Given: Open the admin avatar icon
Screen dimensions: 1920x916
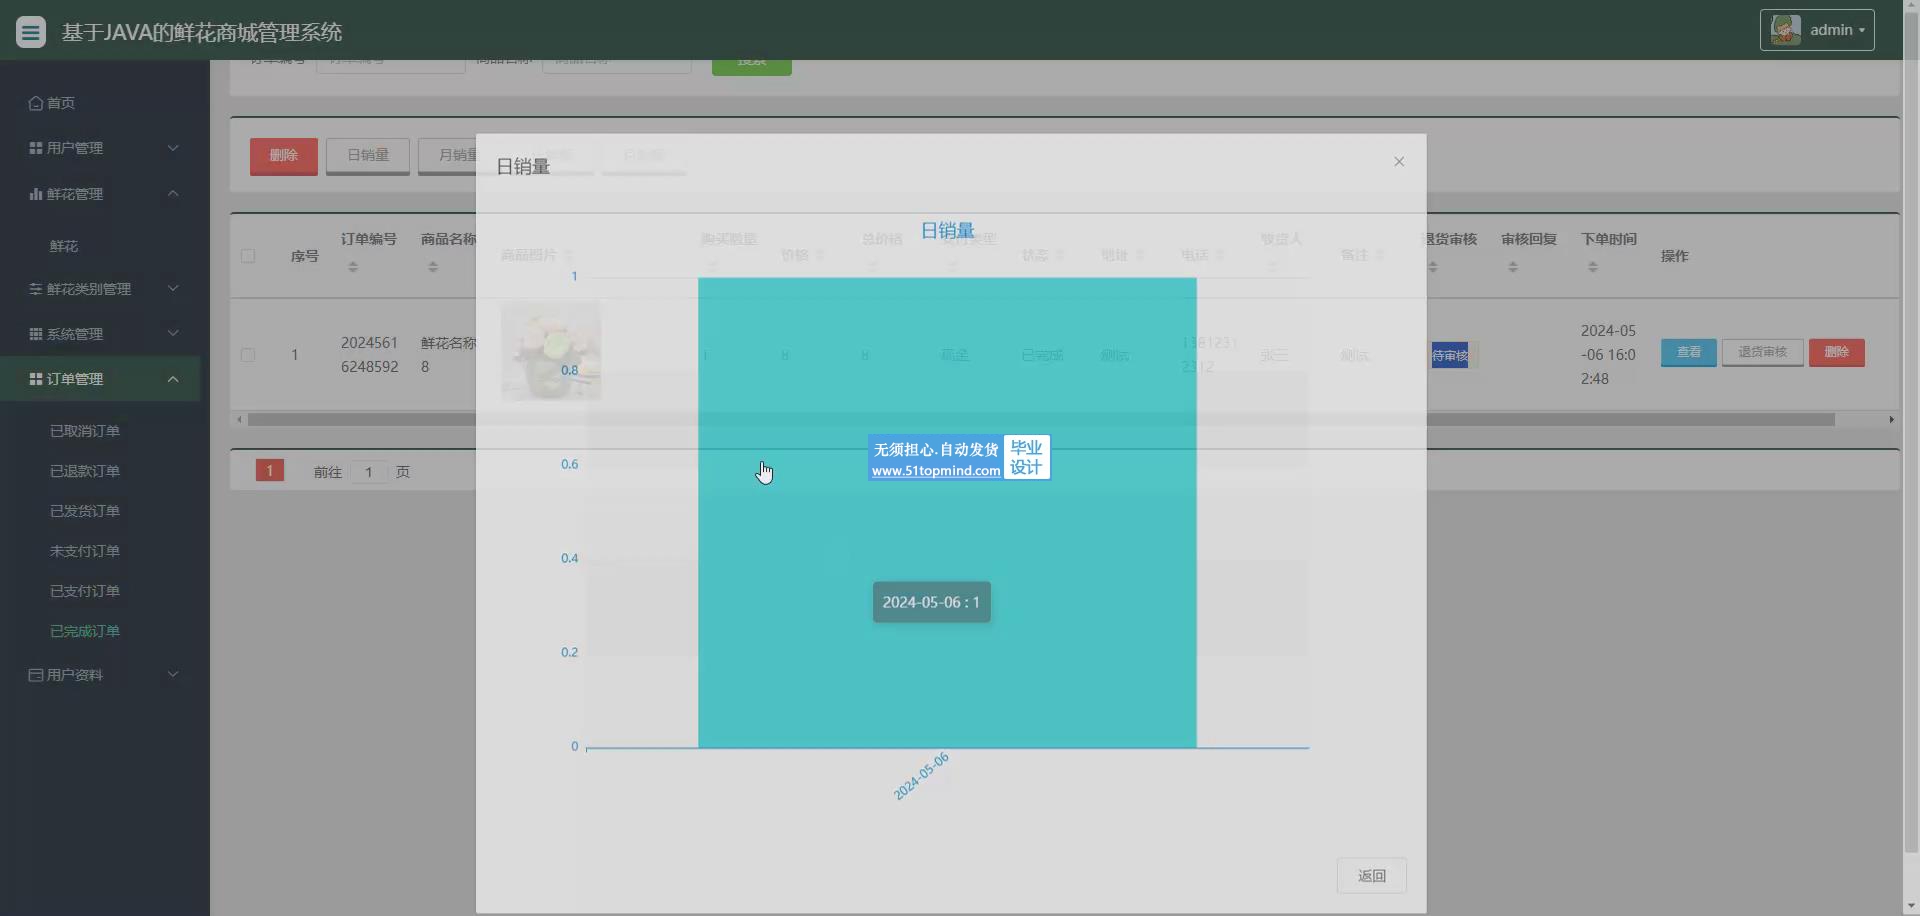Looking at the screenshot, I should pos(1785,30).
